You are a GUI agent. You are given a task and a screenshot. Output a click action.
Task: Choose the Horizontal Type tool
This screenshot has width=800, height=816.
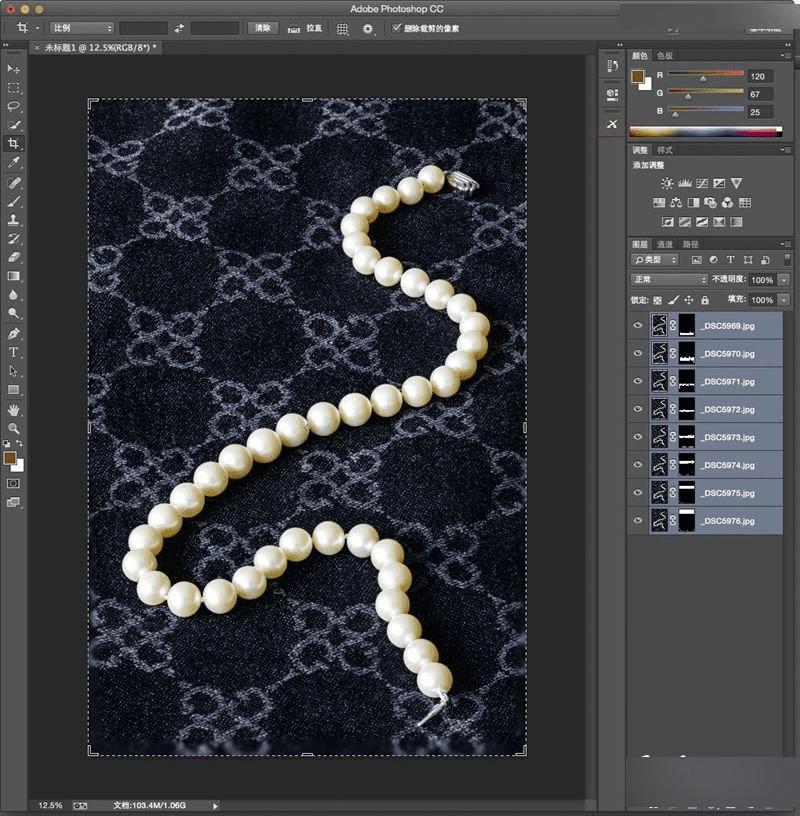click(x=14, y=352)
